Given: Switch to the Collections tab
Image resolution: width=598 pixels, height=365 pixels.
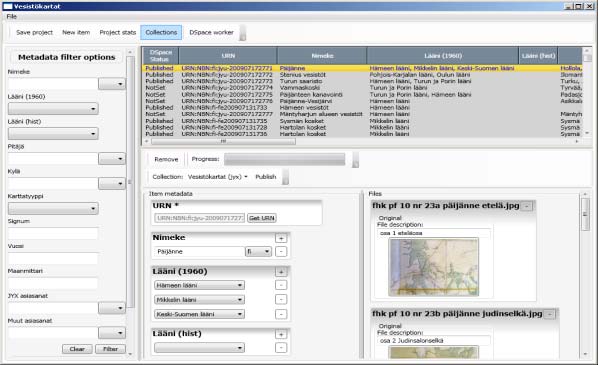Looking at the screenshot, I should 161,32.
